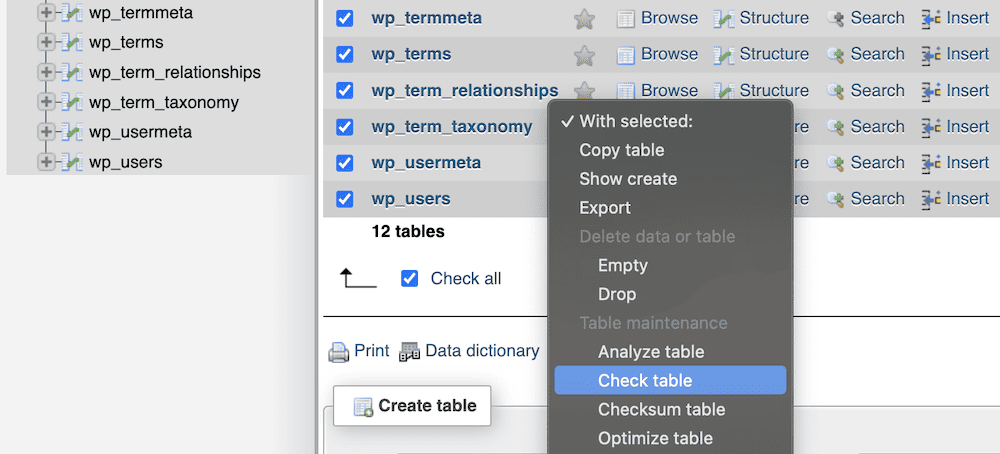
Task: Toggle the Check all checkbox
Action: tap(409, 279)
